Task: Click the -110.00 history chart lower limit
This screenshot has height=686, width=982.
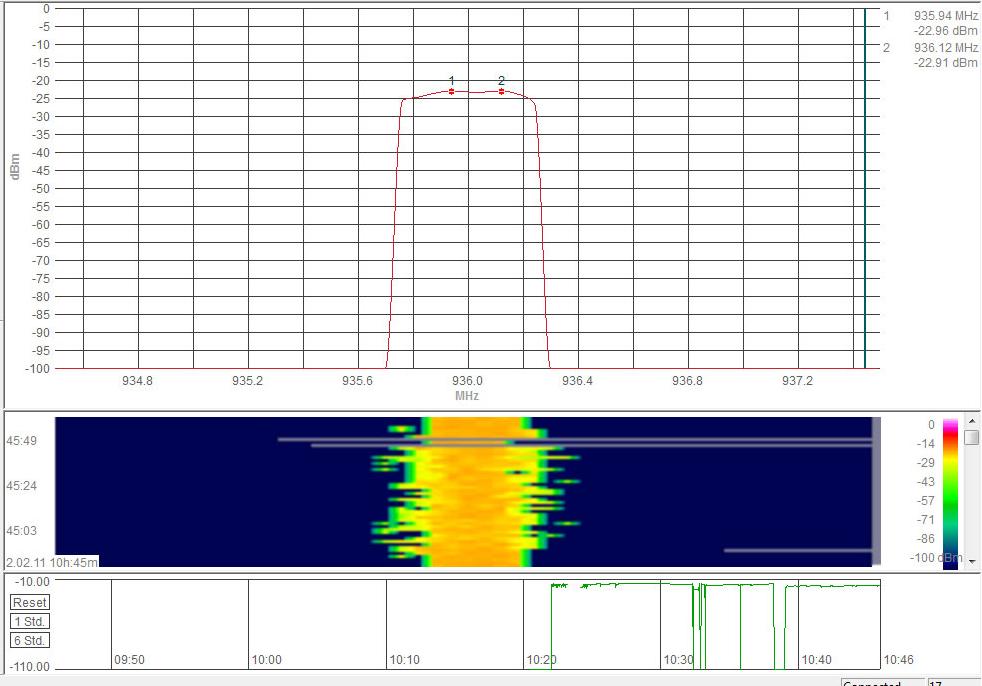Action: coord(29,667)
